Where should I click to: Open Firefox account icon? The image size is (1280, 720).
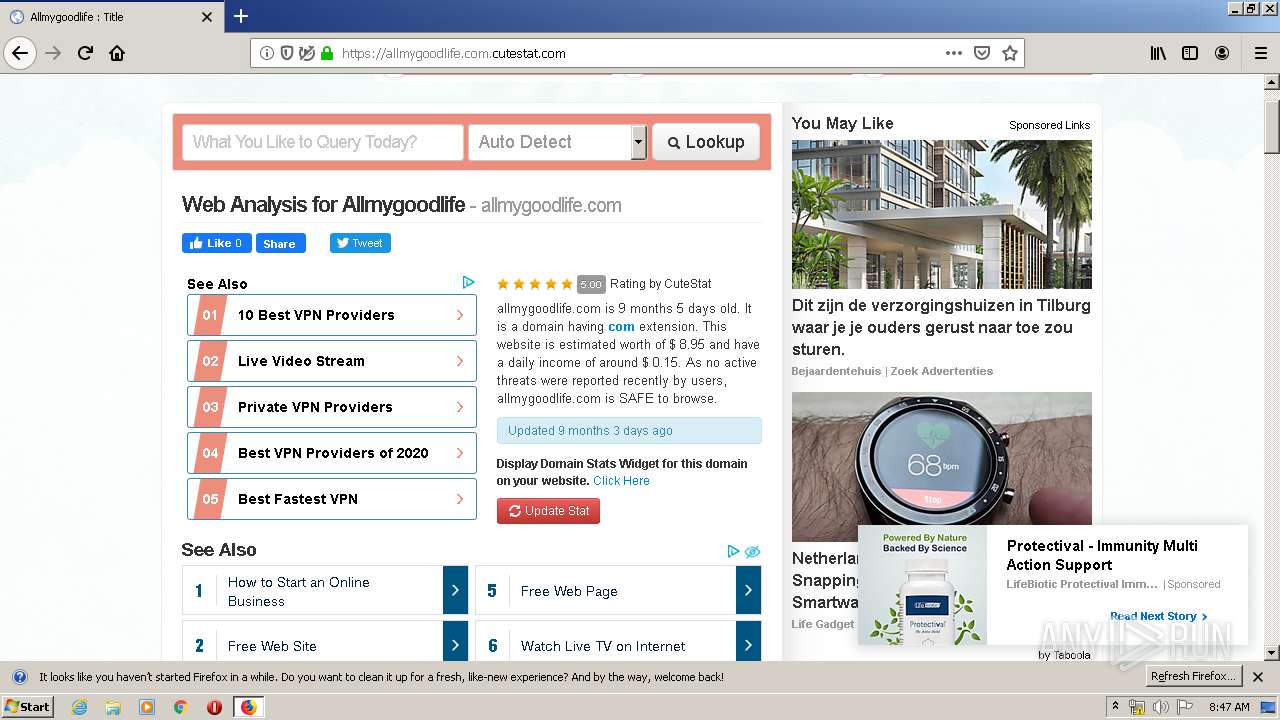click(1222, 53)
